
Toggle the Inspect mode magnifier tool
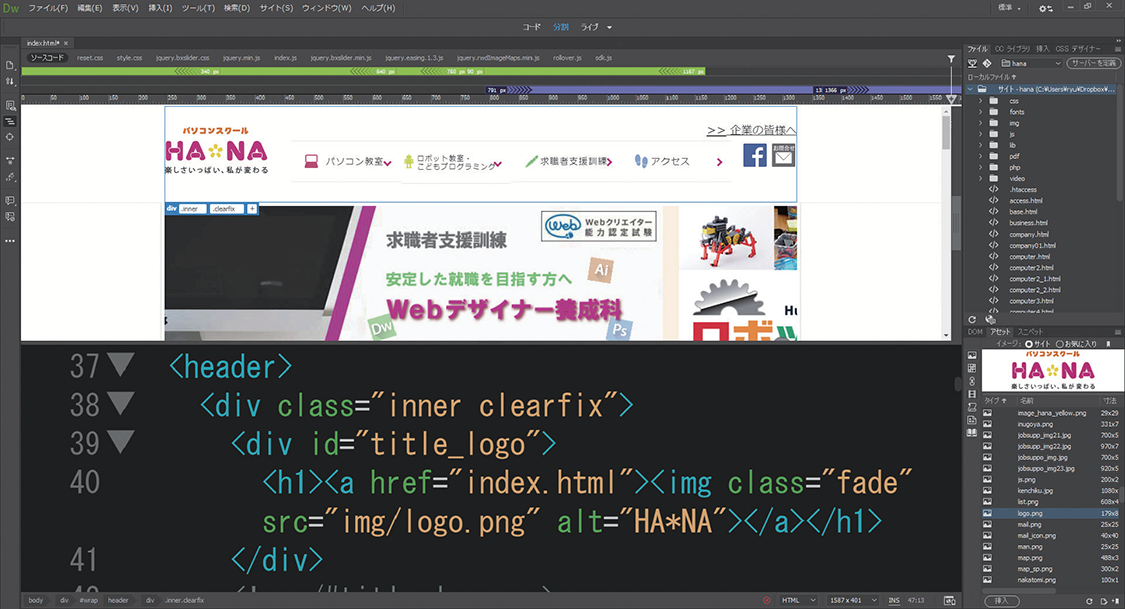tap(10, 105)
